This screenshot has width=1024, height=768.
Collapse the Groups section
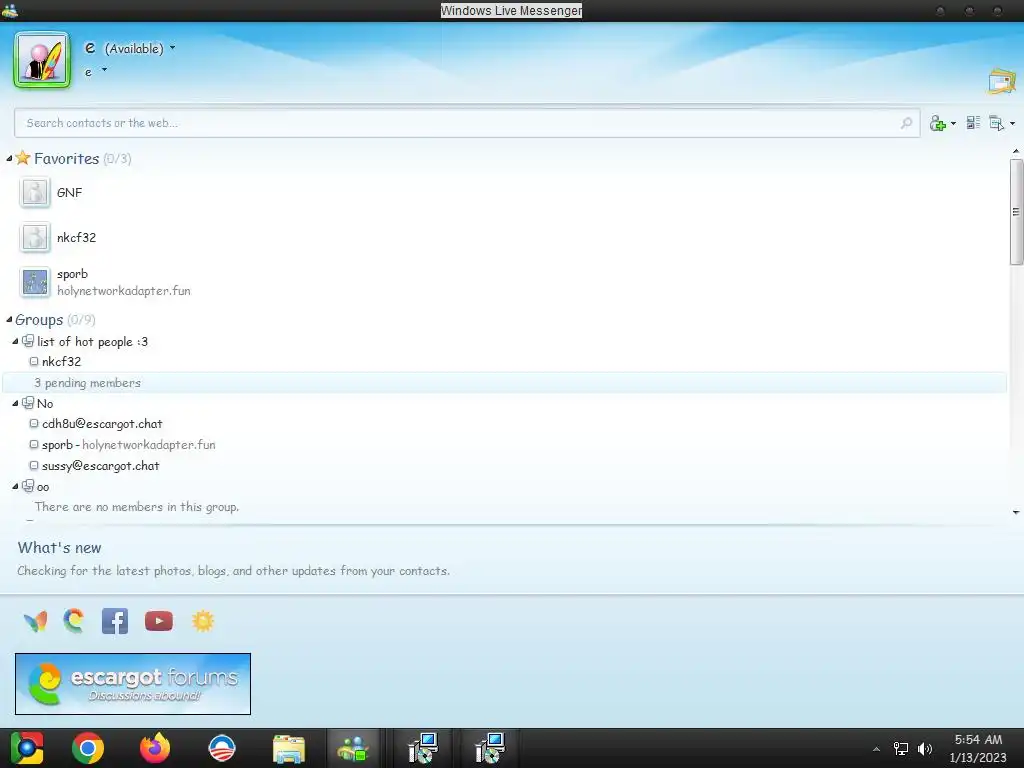click(9, 319)
